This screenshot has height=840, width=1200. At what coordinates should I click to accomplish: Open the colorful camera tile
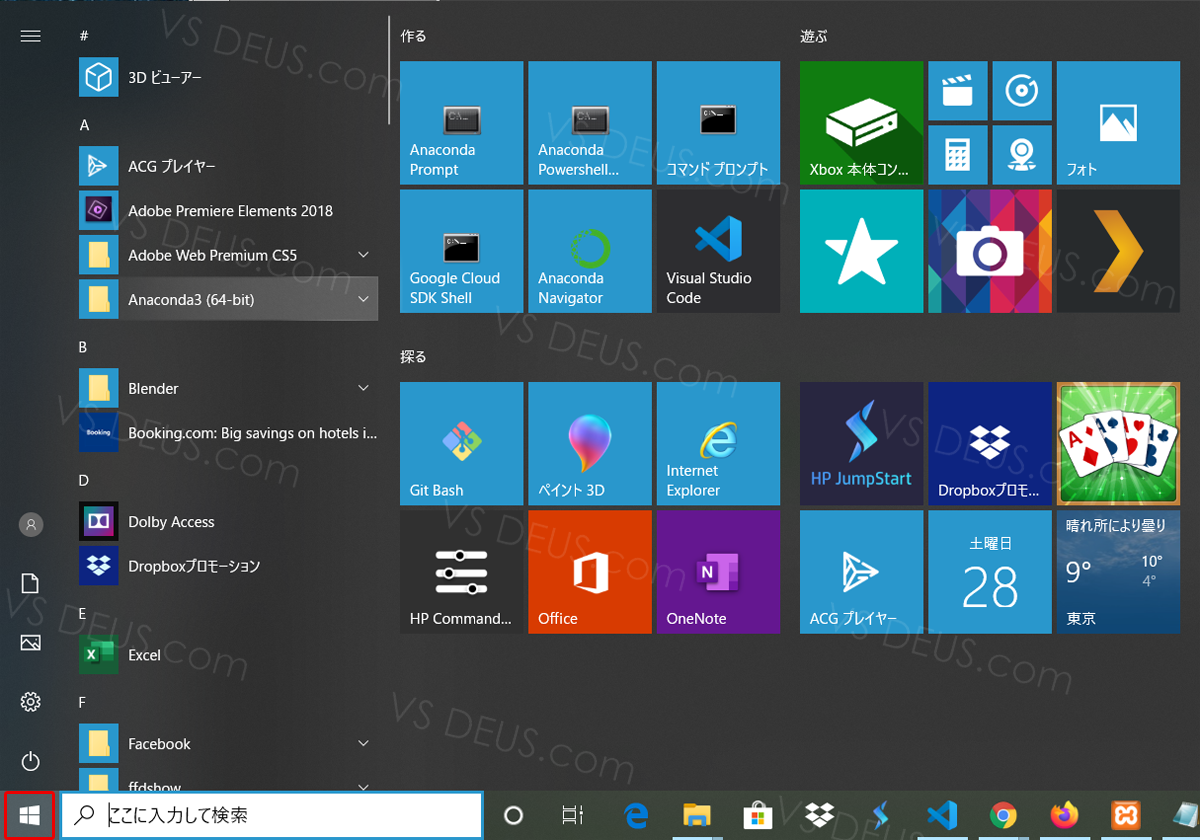990,251
